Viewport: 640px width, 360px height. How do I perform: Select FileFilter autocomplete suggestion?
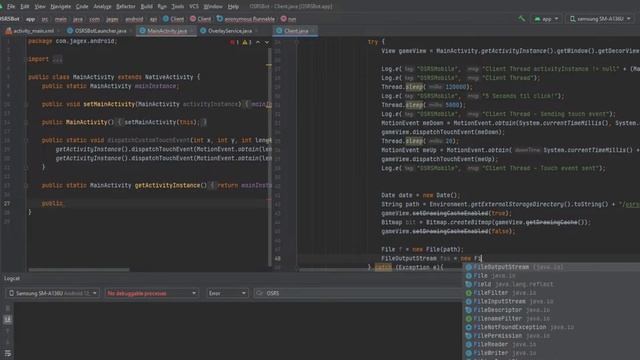pyautogui.click(x=552, y=293)
